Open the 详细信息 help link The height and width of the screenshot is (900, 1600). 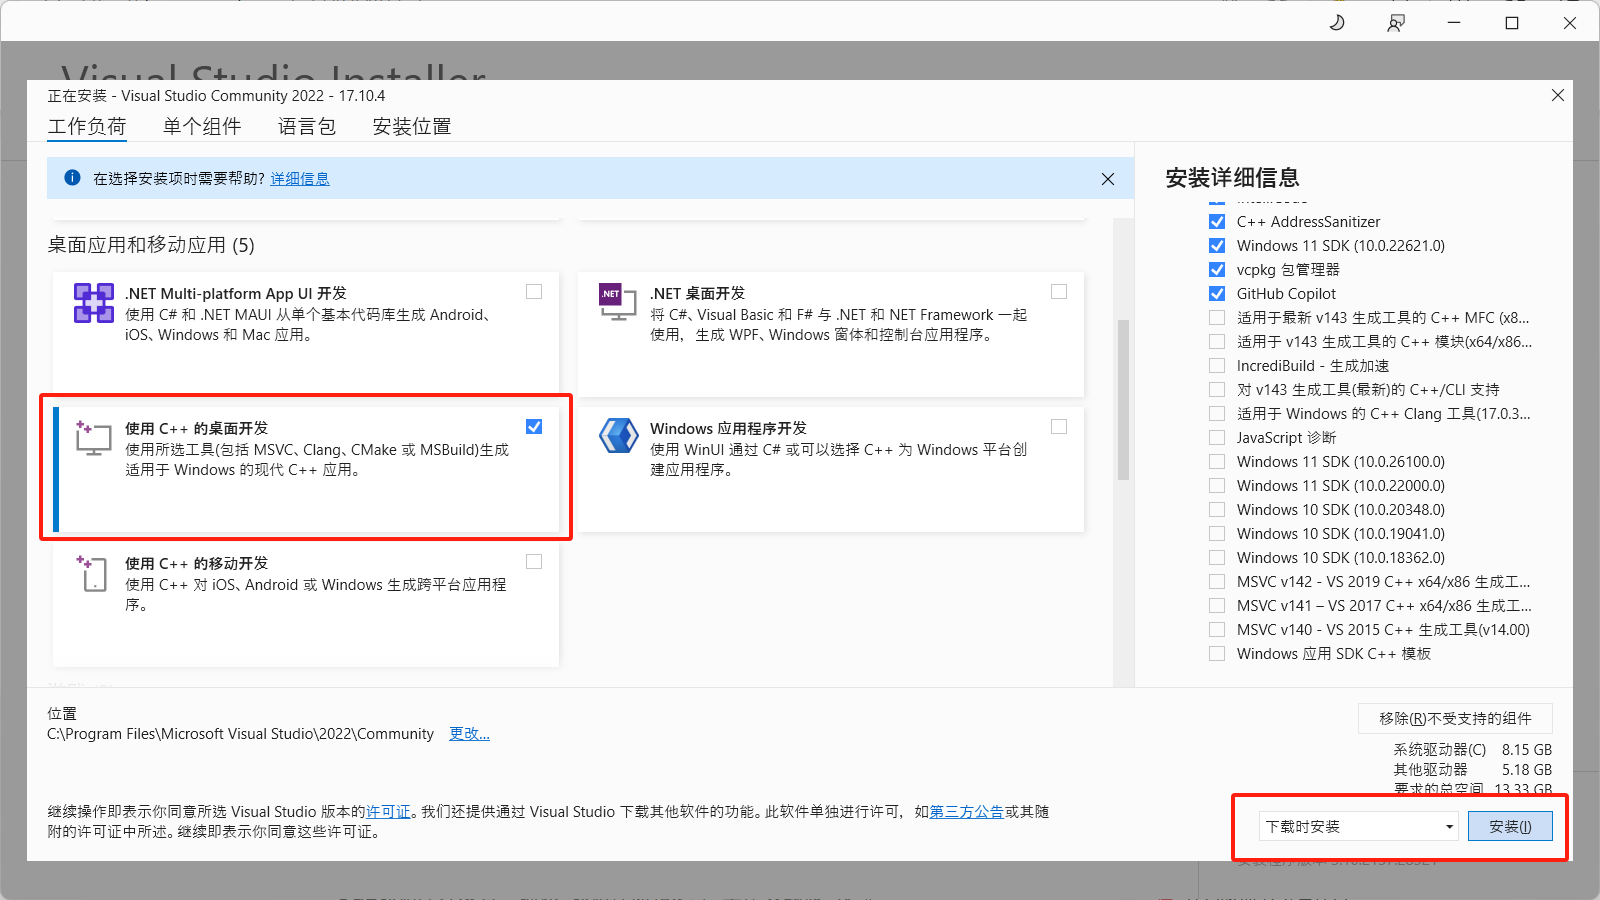click(300, 179)
